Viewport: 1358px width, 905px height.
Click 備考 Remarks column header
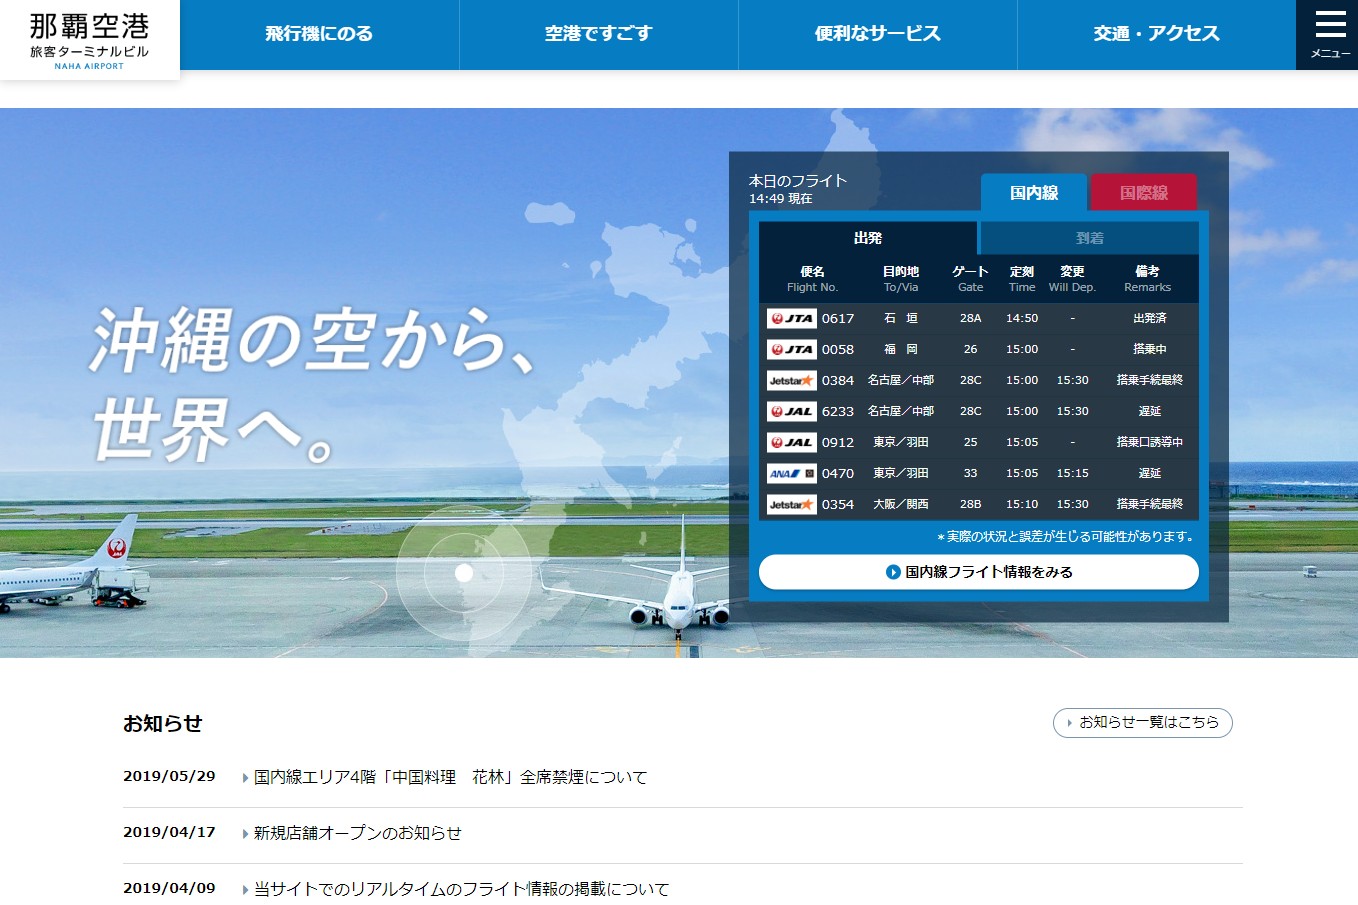click(x=1147, y=279)
